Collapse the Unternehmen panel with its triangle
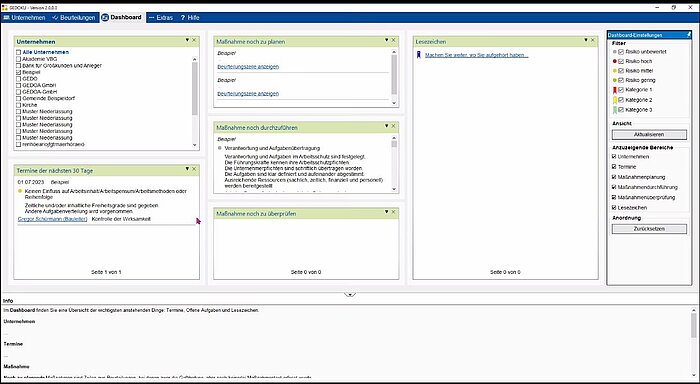Image resolution: width=700 pixels, height=384 pixels. [187, 40]
